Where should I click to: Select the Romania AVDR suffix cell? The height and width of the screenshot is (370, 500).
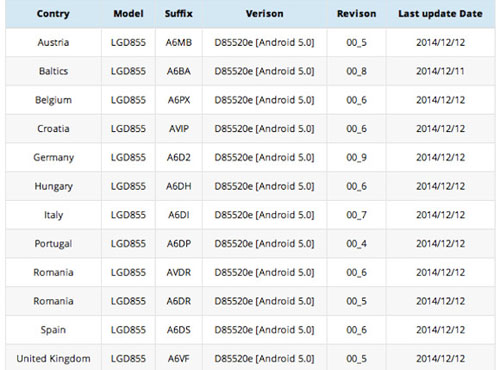coord(179,272)
